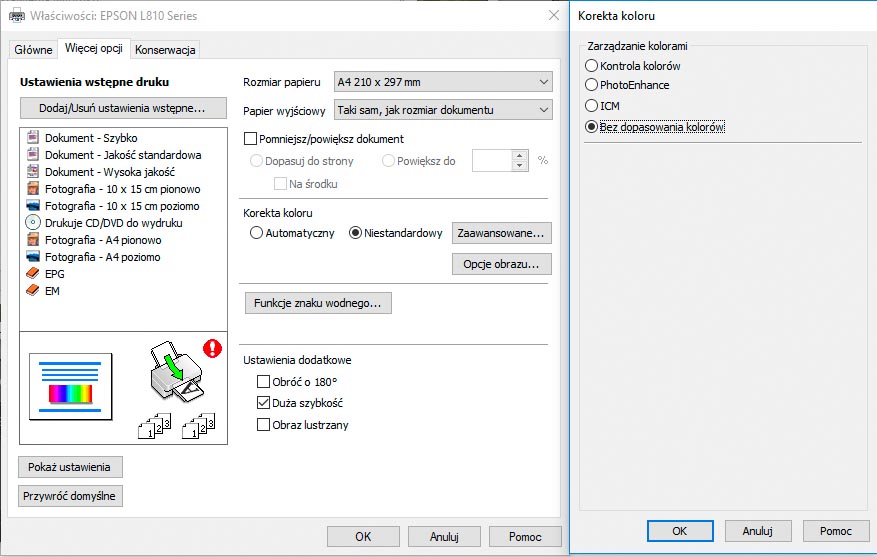Select the 'Dokument - Wysoka jakość' preset text

pyautogui.click(x=110, y=172)
